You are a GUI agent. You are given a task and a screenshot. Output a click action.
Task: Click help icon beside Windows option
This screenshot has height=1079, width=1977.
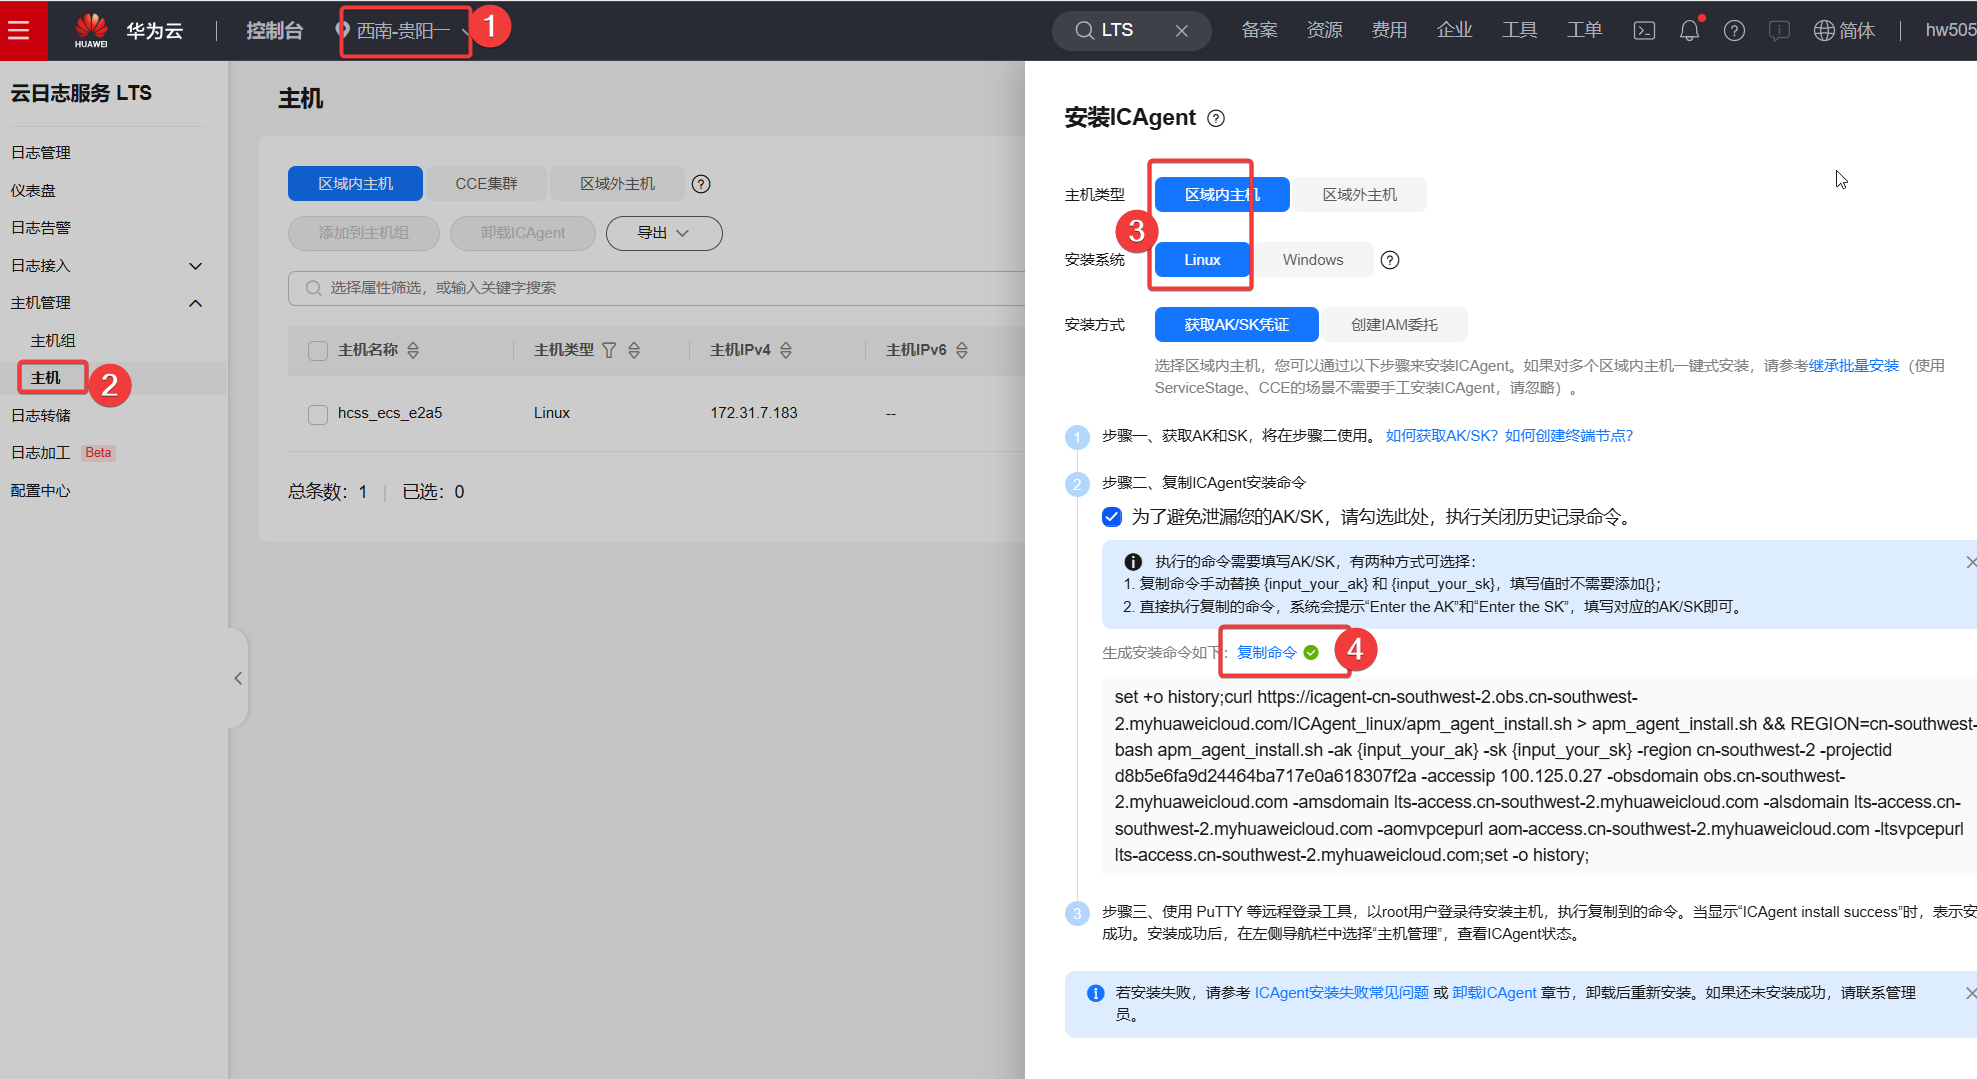(x=1390, y=260)
